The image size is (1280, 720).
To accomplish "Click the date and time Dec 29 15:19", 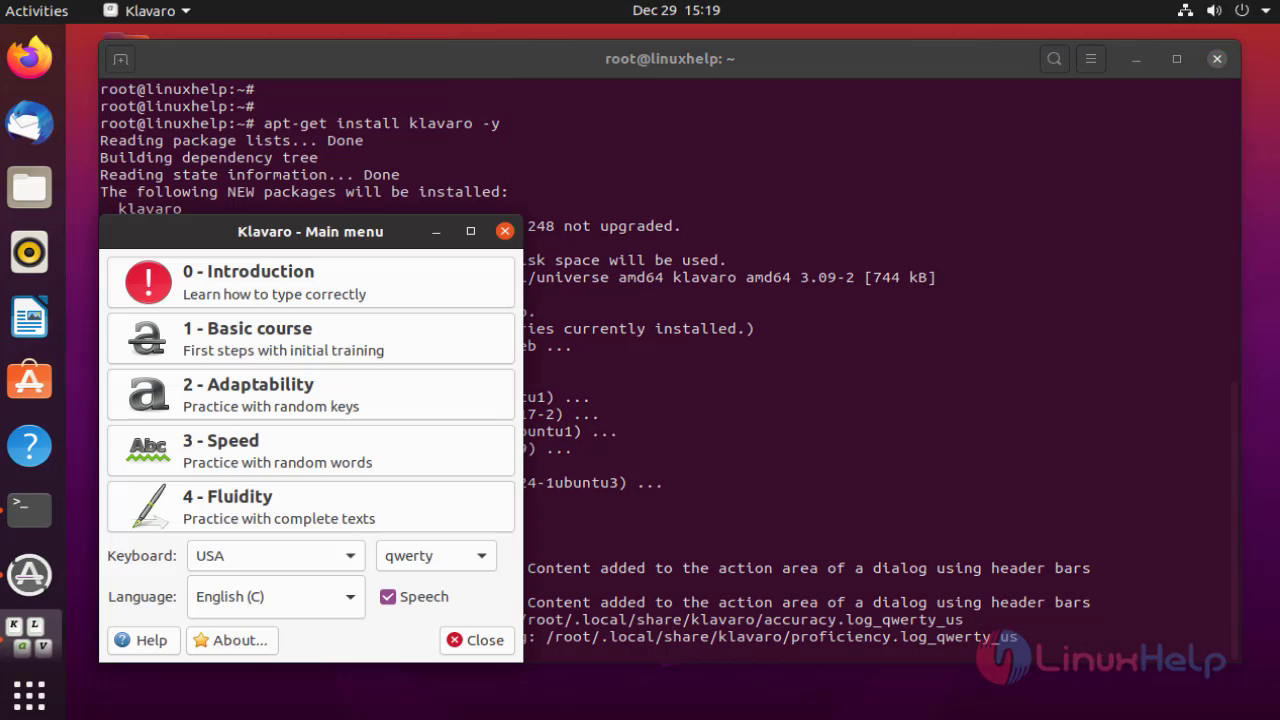I will 676,11.
